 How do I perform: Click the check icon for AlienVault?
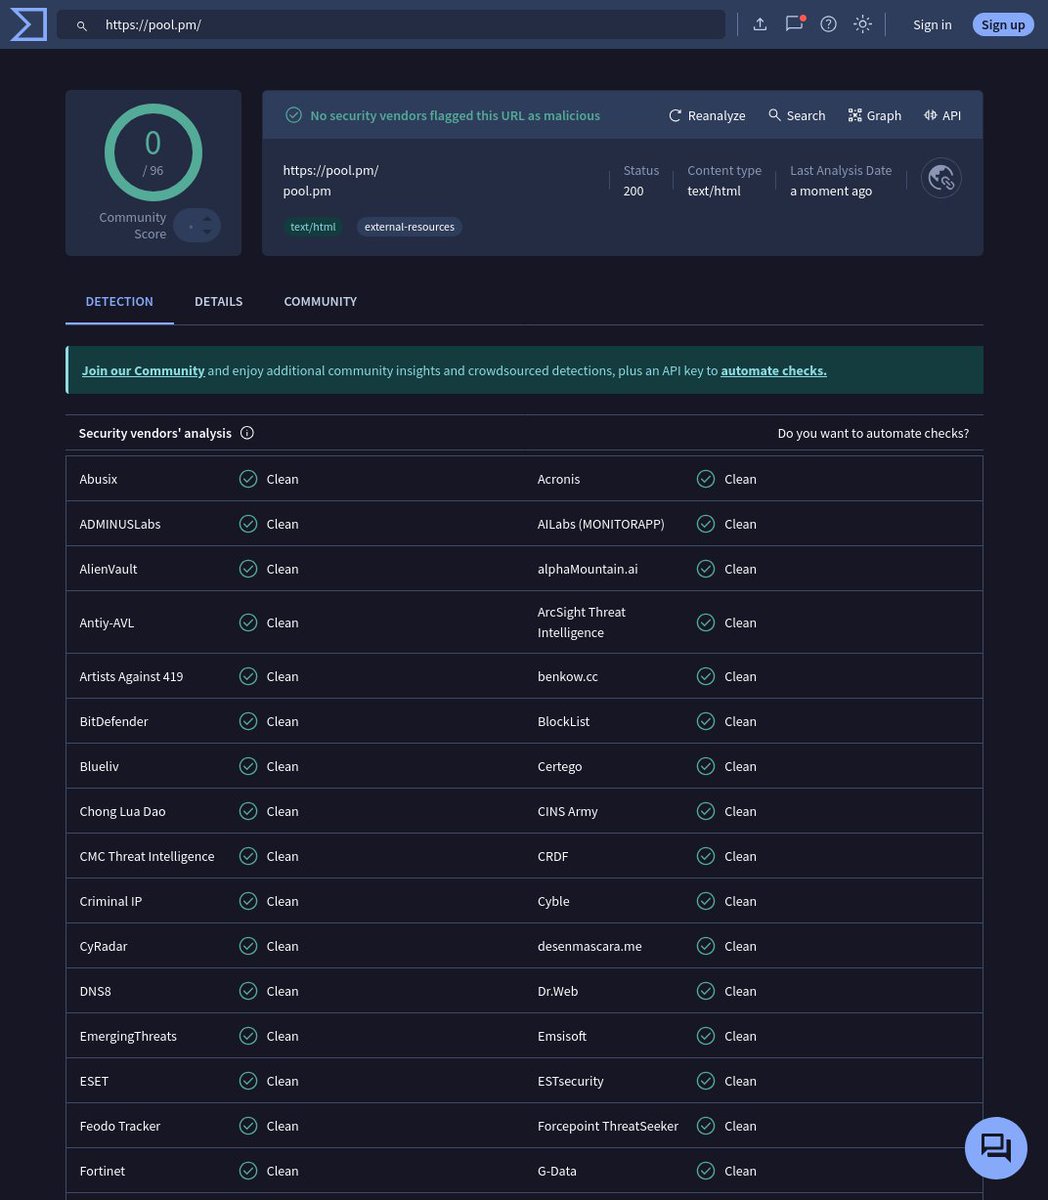pyautogui.click(x=248, y=569)
